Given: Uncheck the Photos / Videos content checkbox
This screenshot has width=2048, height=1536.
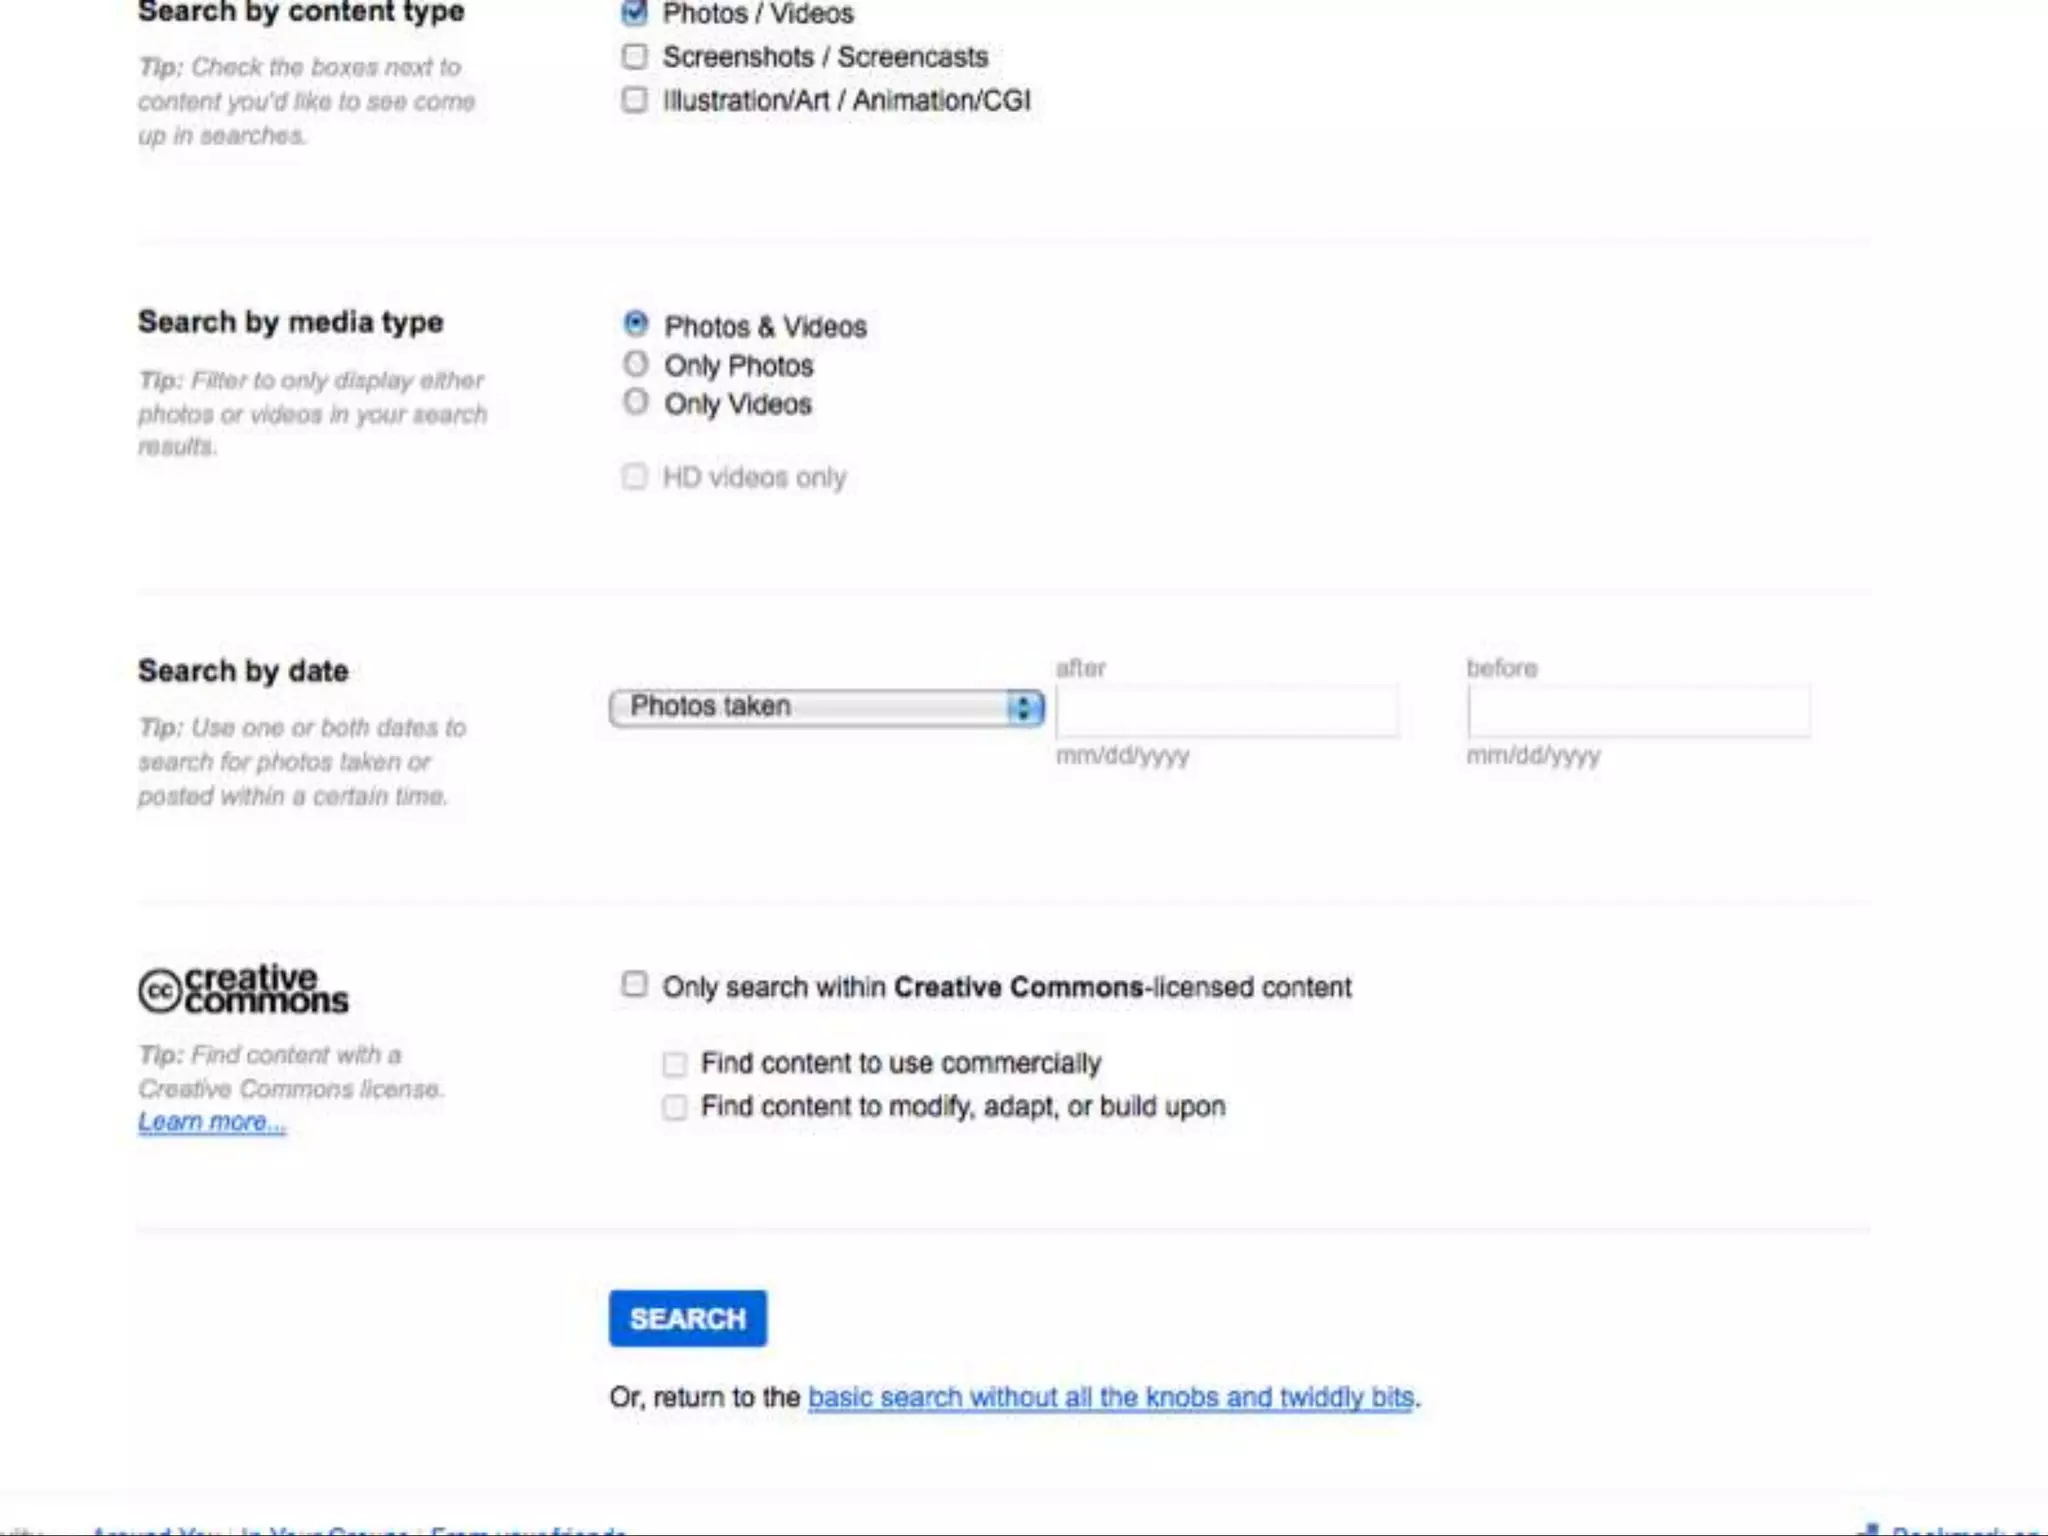Looking at the screenshot, I should 634,13.
